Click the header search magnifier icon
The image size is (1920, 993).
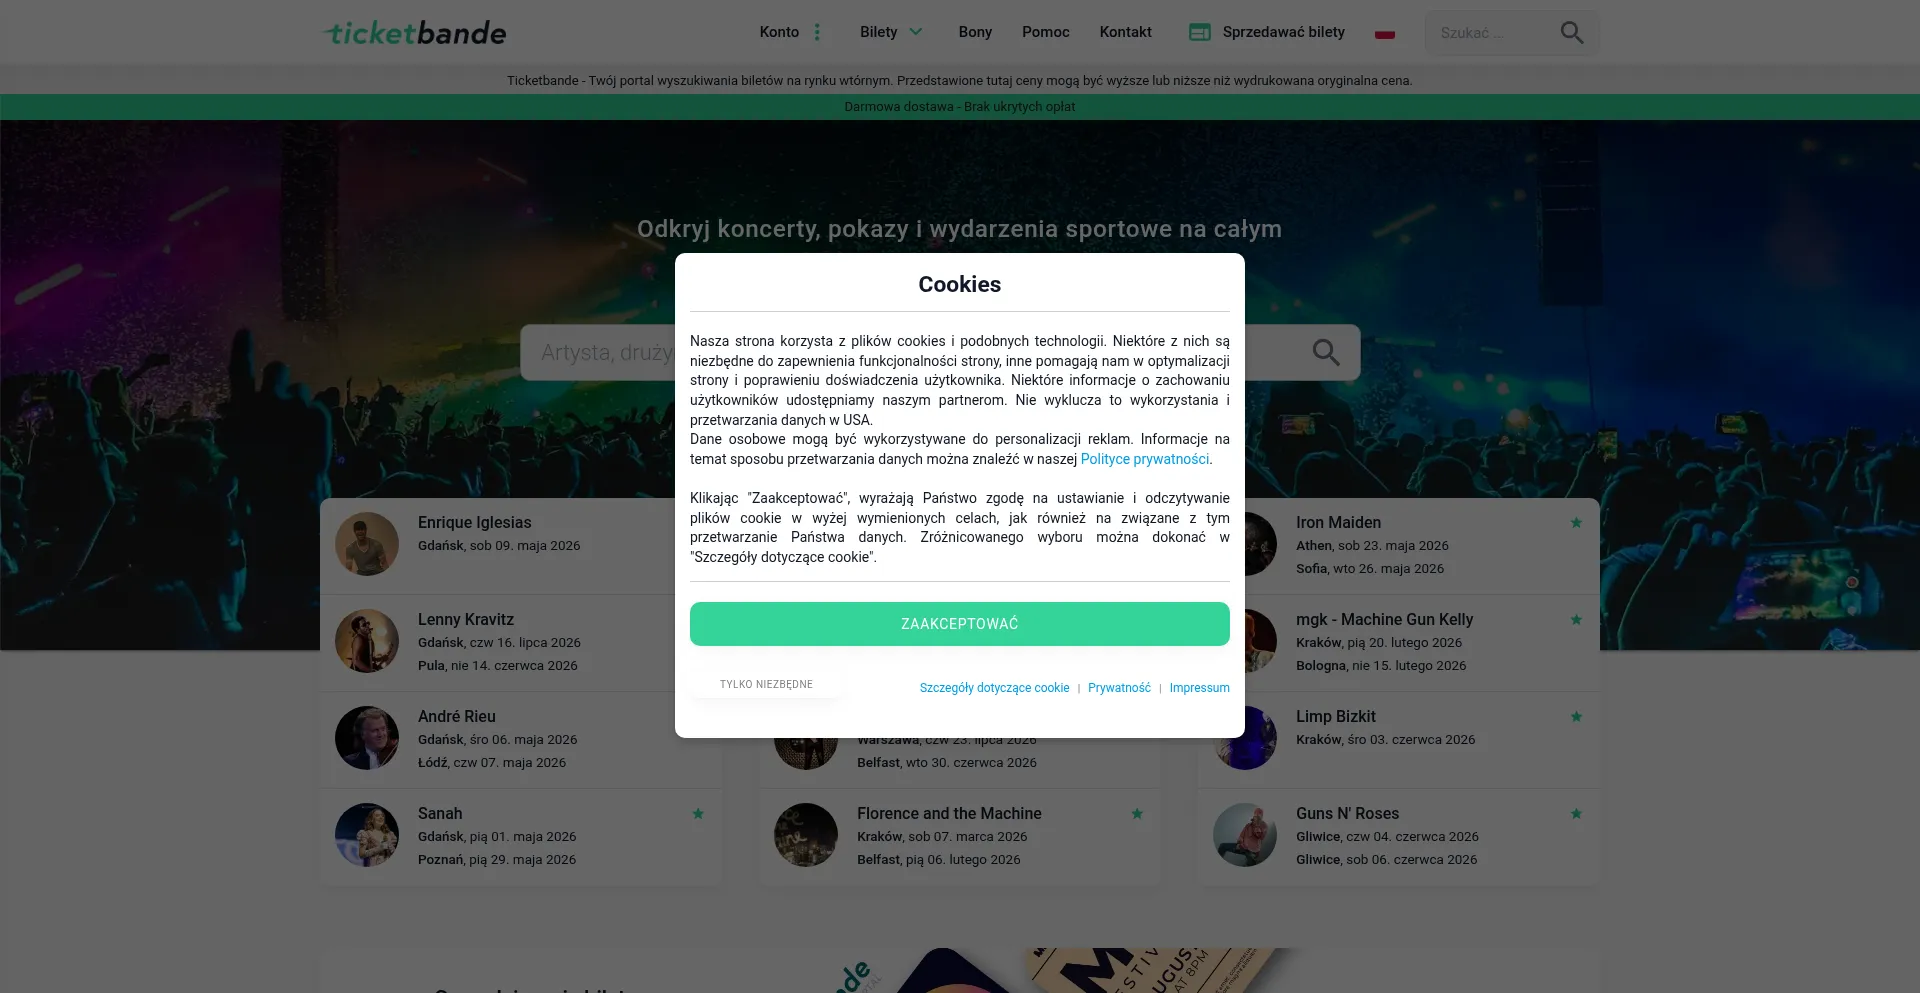tap(1572, 33)
